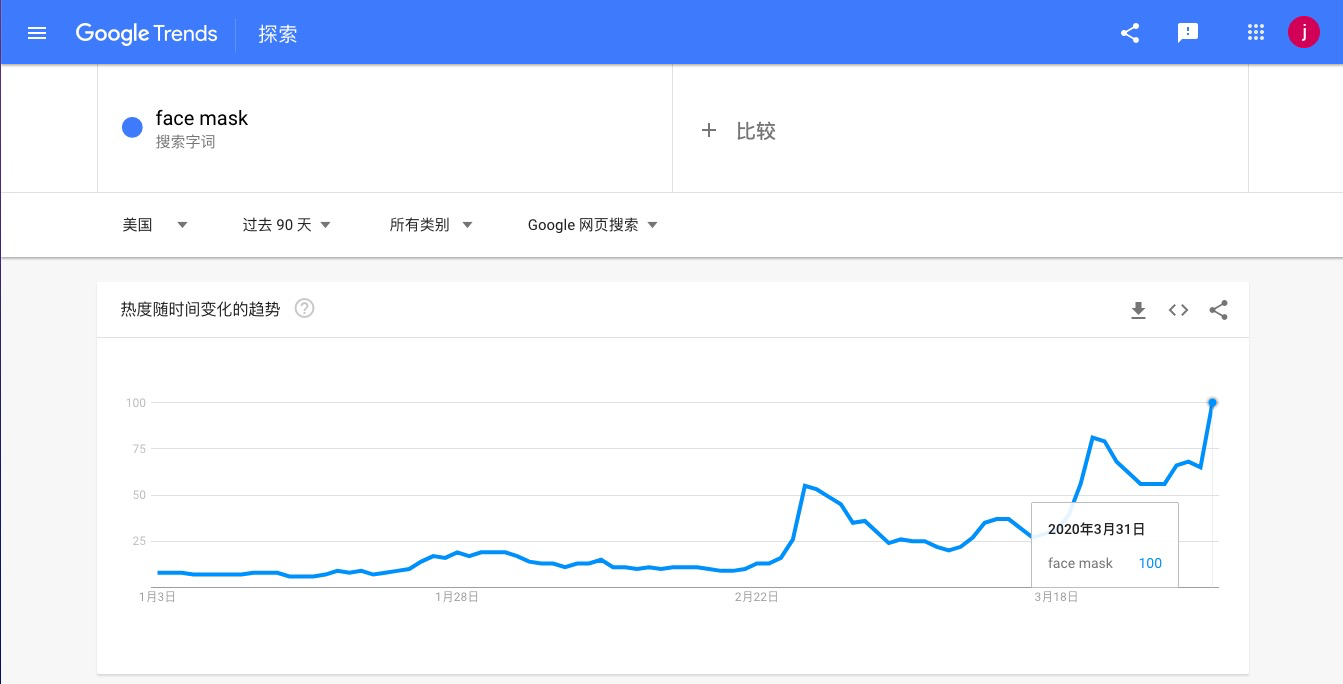Open the send feedback icon
The height and width of the screenshot is (684, 1343).
pyautogui.click(x=1188, y=33)
